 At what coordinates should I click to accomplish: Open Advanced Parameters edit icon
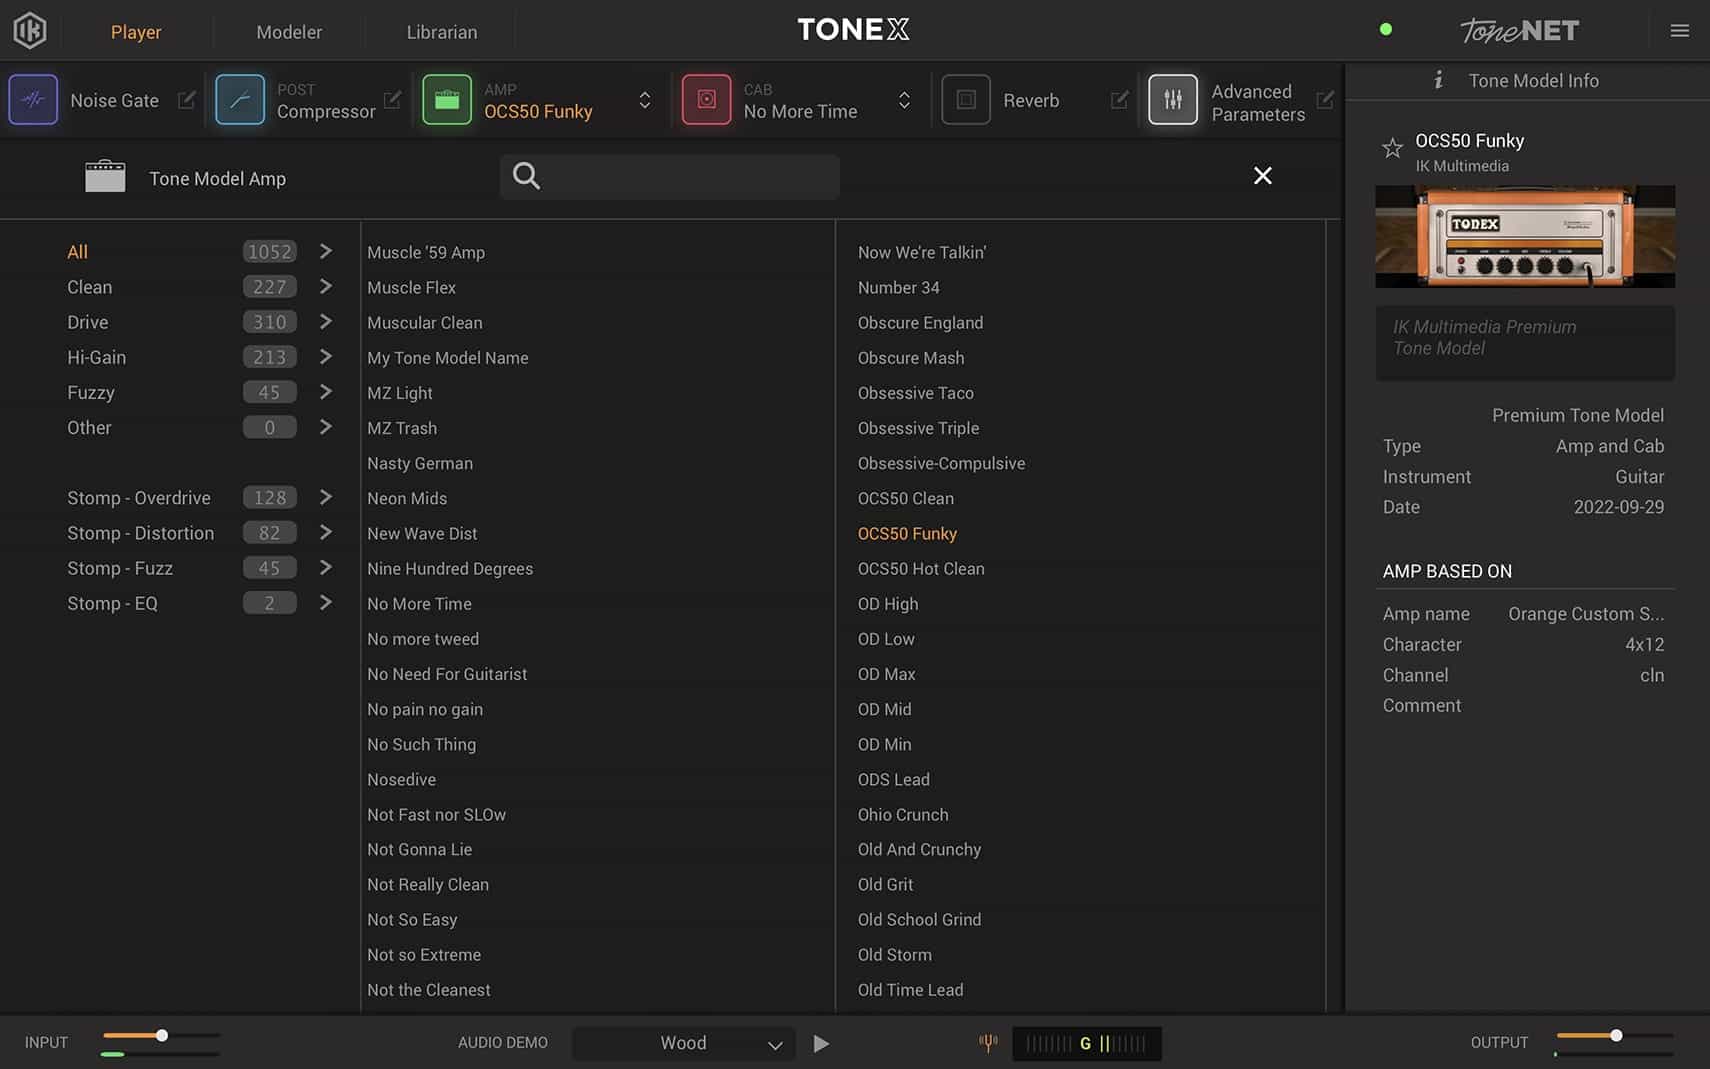click(1325, 100)
